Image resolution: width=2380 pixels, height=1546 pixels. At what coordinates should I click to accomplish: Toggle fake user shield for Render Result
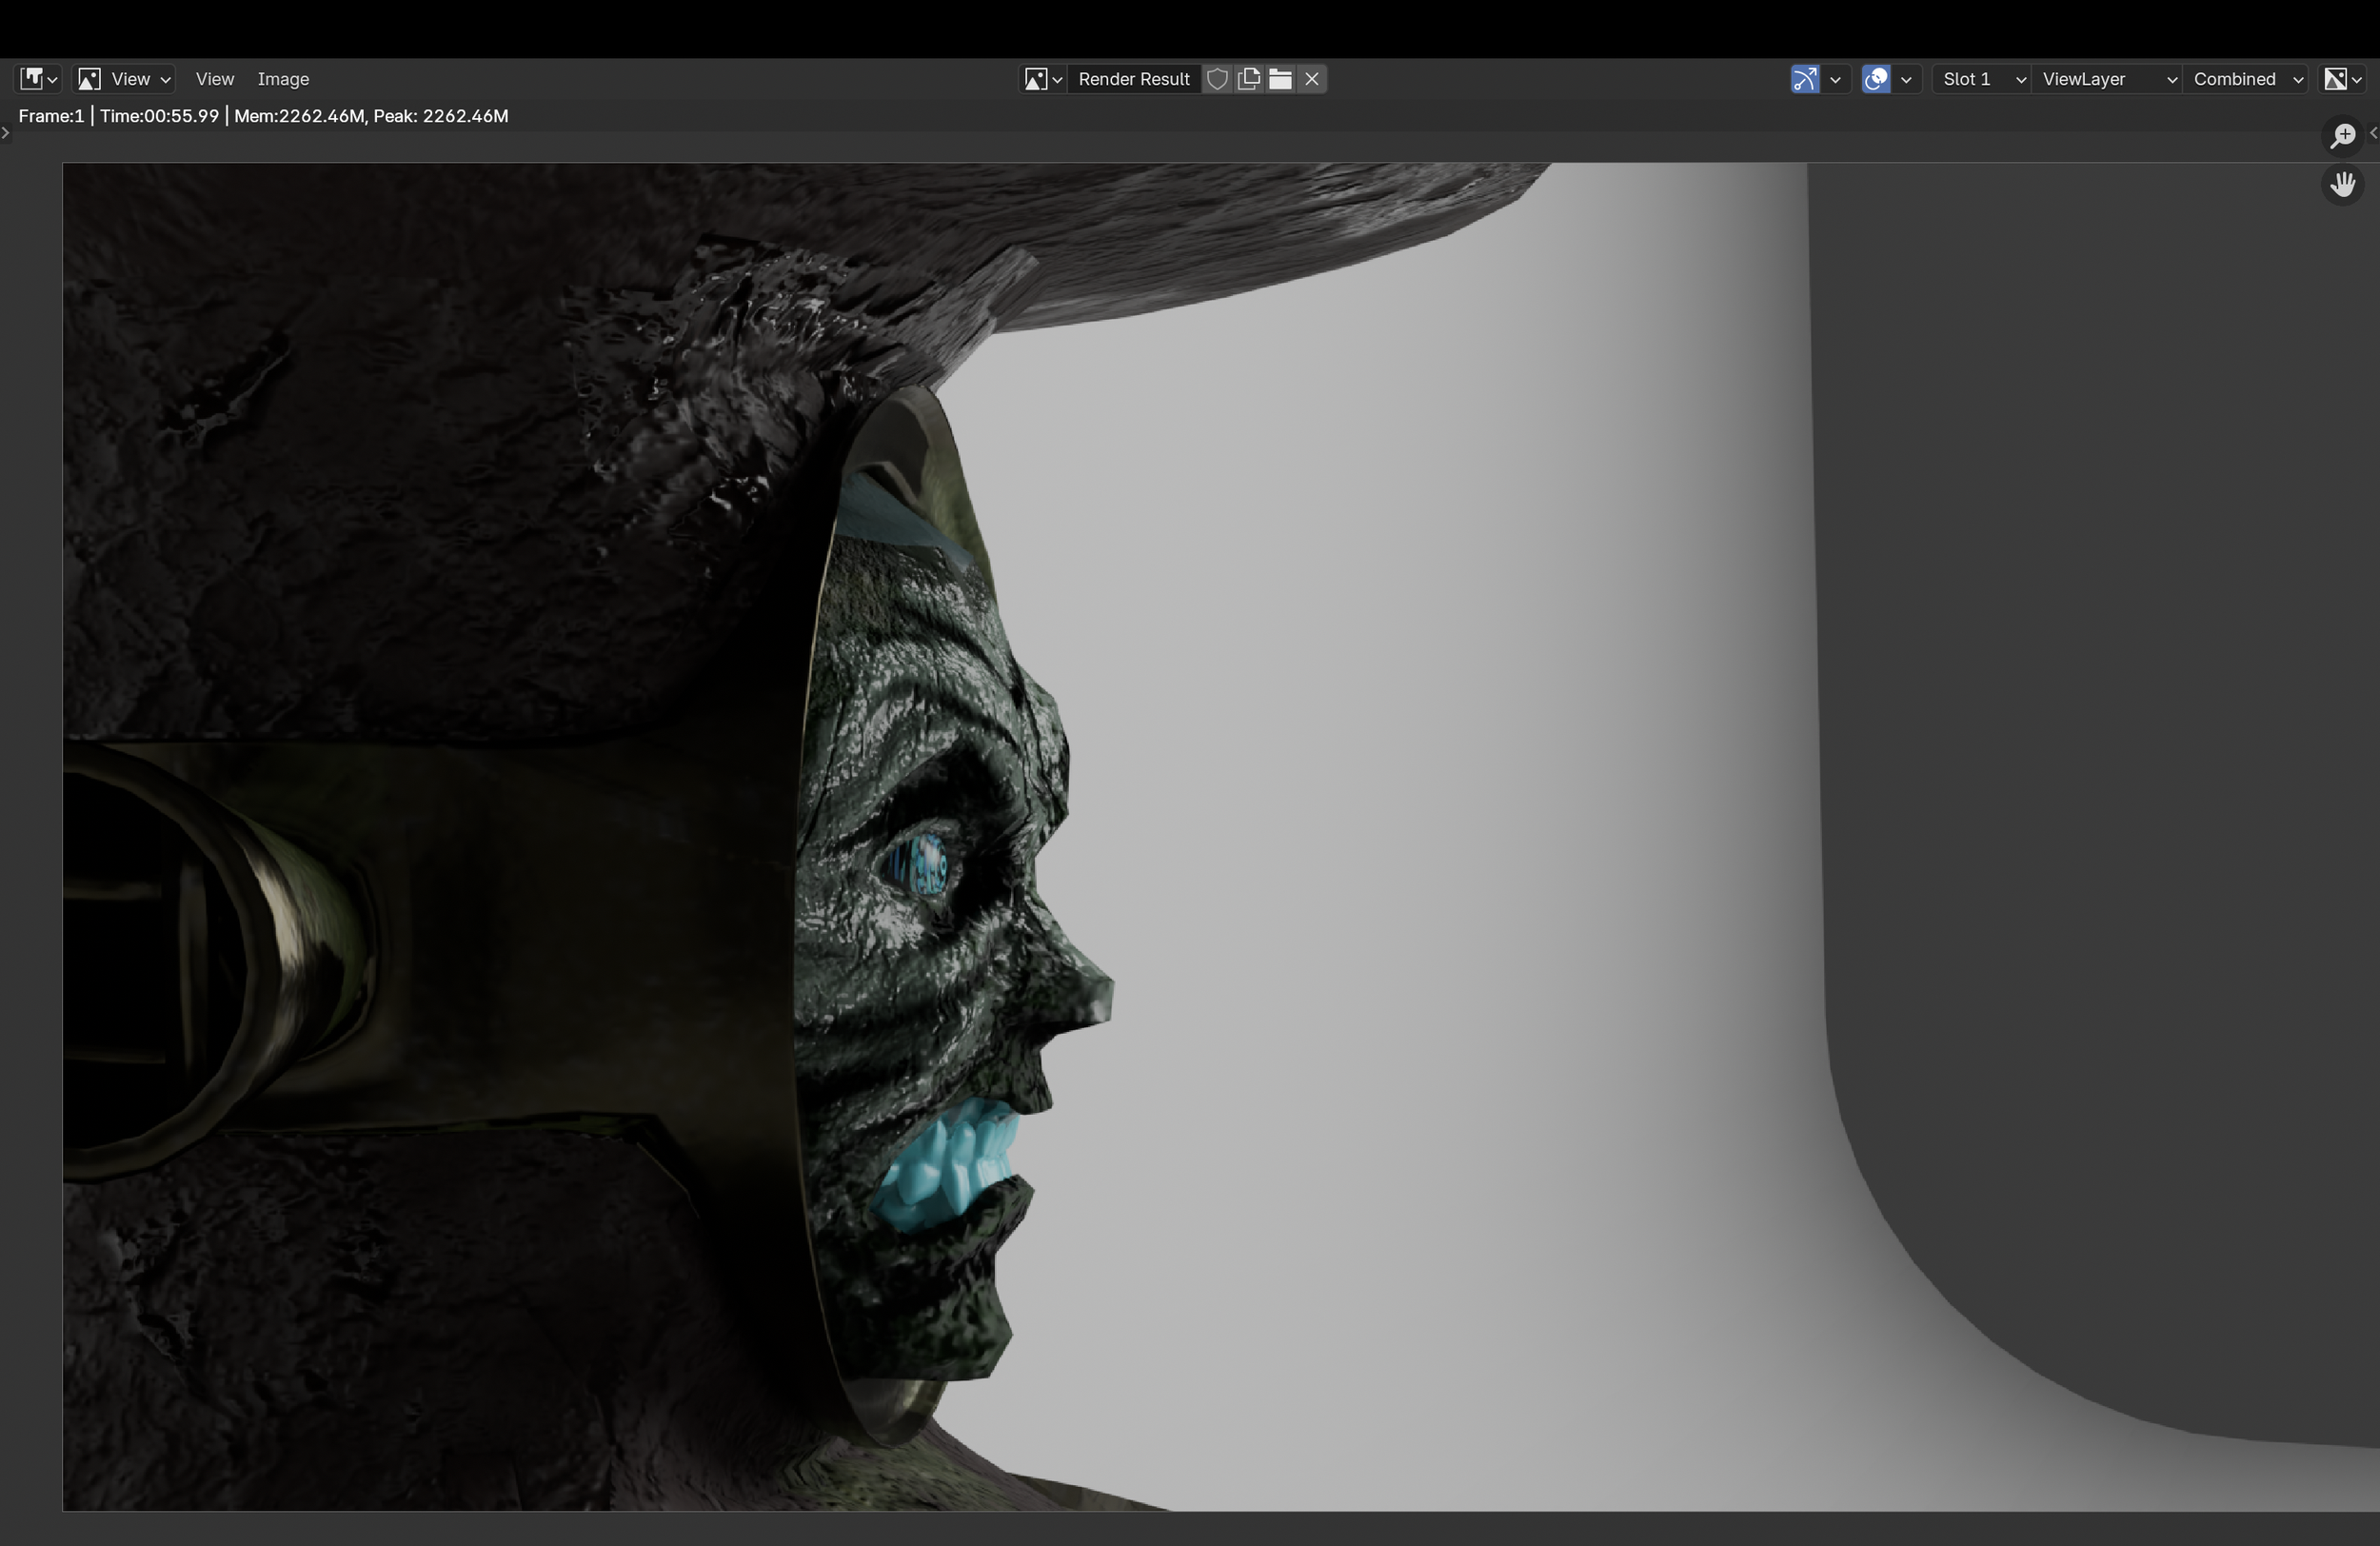point(1217,79)
